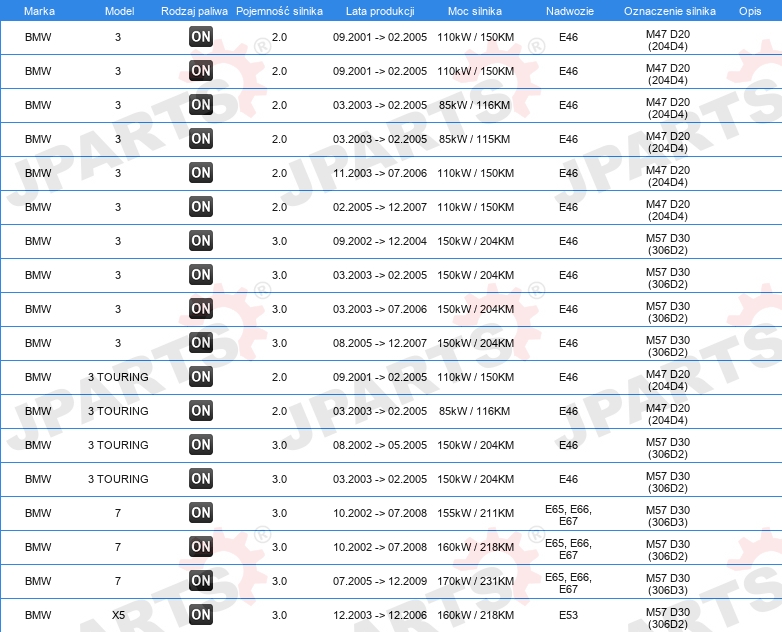Click the ON fuel badge in the 03.2003 -> 07.2006 row
The width and height of the screenshot is (782, 632).
click(x=201, y=308)
